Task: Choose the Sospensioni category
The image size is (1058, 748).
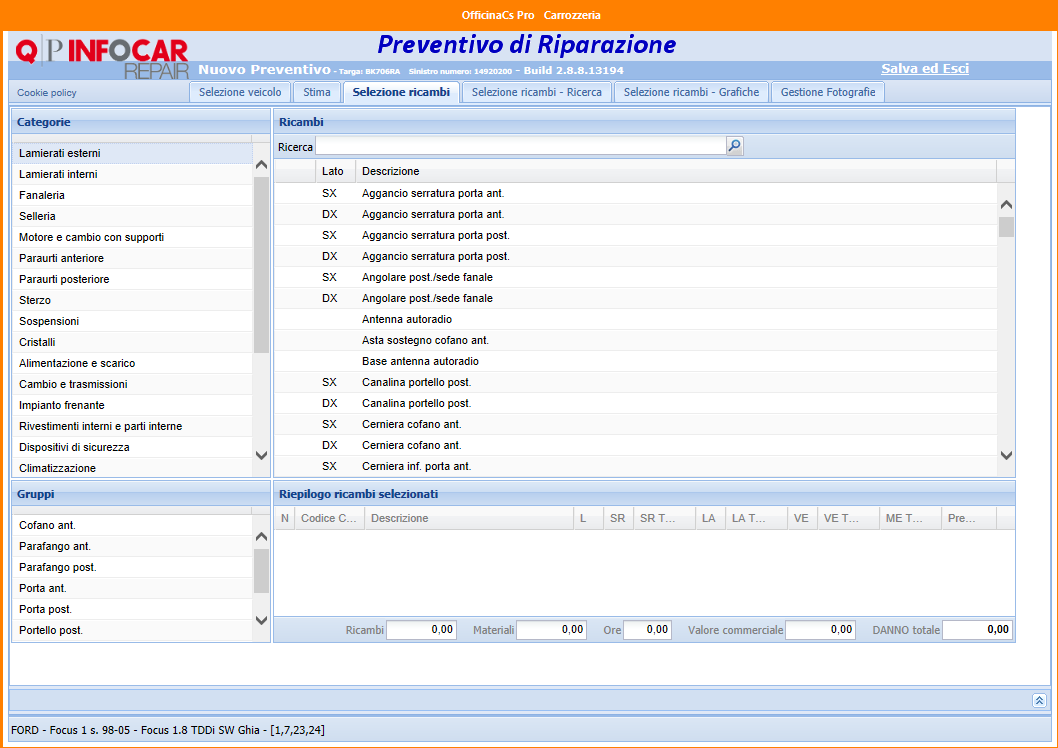Action: 132,321
